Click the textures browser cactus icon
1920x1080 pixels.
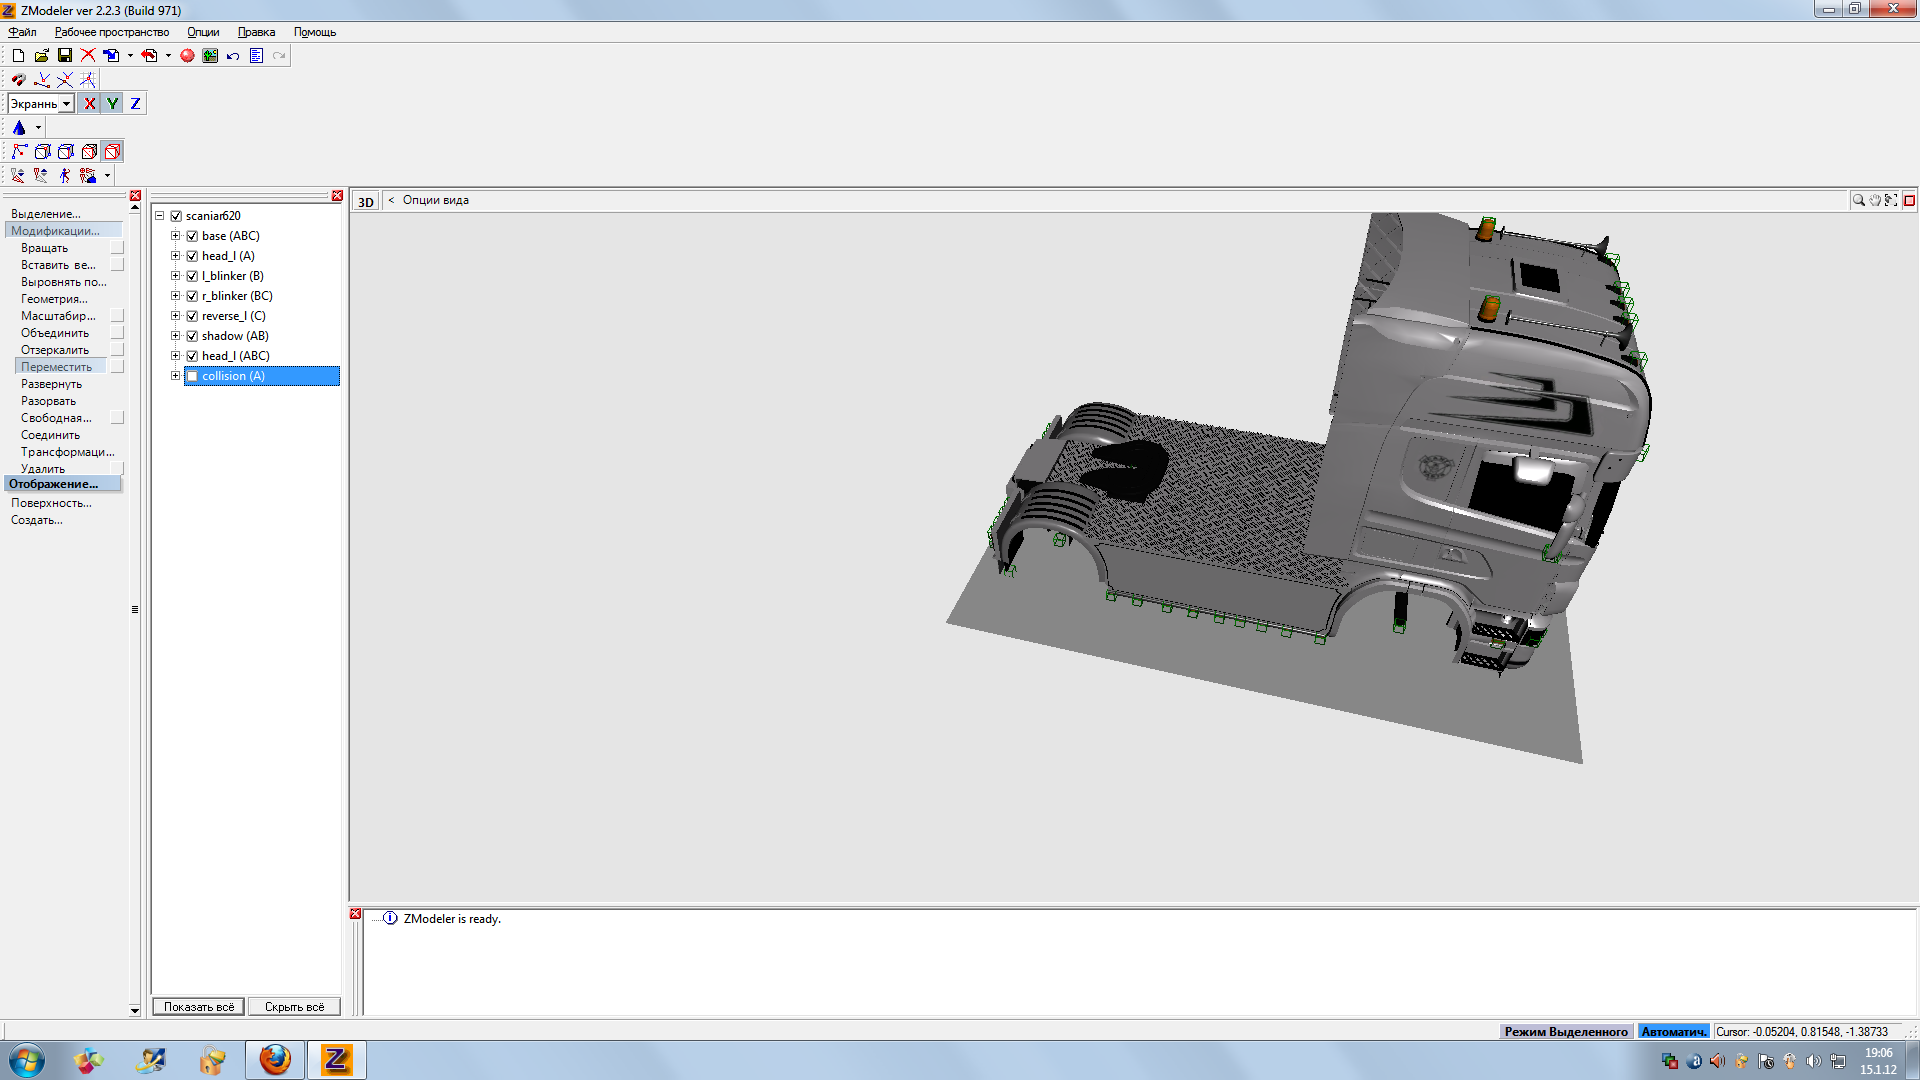pyautogui.click(x=210, y=56)
